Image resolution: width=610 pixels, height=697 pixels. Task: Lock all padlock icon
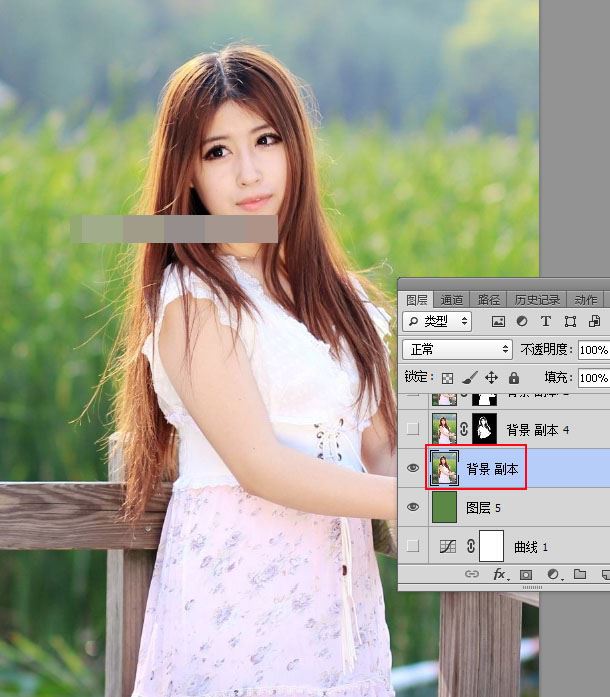514,378
